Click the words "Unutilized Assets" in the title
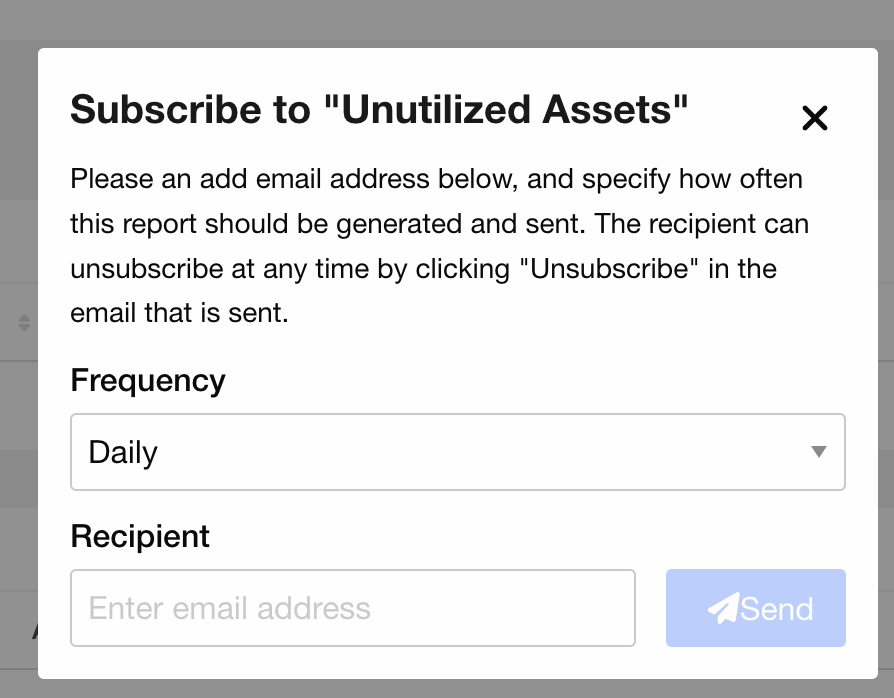The width and height of the screenshot is (894, 698). [x=505, y=109]
